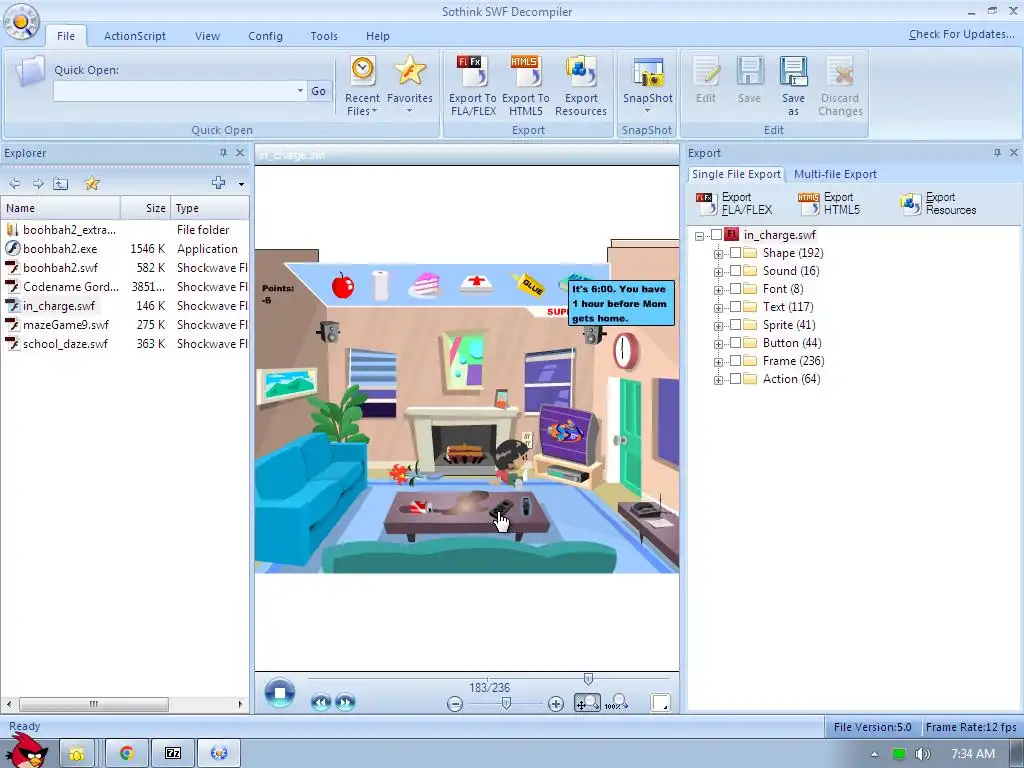Click Export To FLA/FLEX ribbon icon

click(473, 86)
